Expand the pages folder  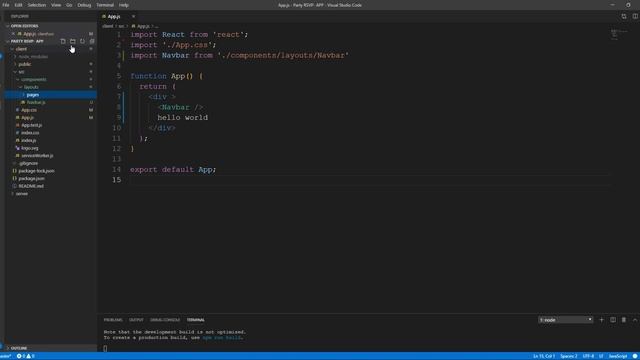click(x=33, y=95)
